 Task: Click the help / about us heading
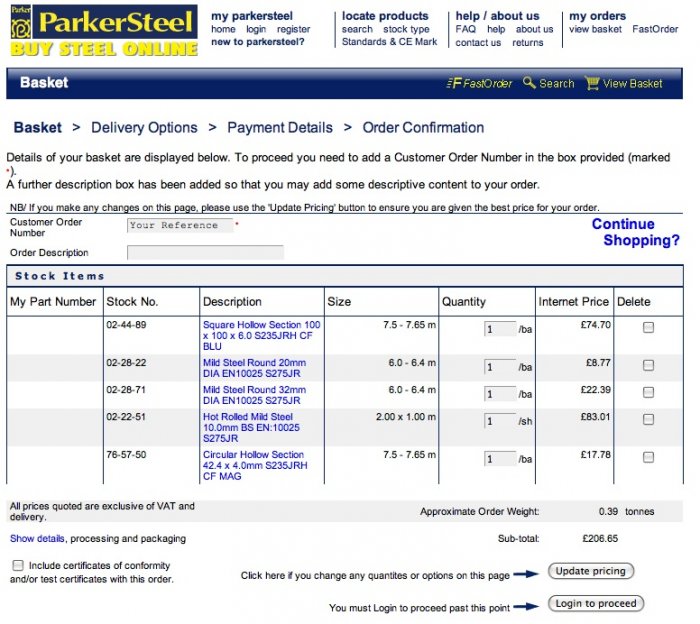pos(497,16)
